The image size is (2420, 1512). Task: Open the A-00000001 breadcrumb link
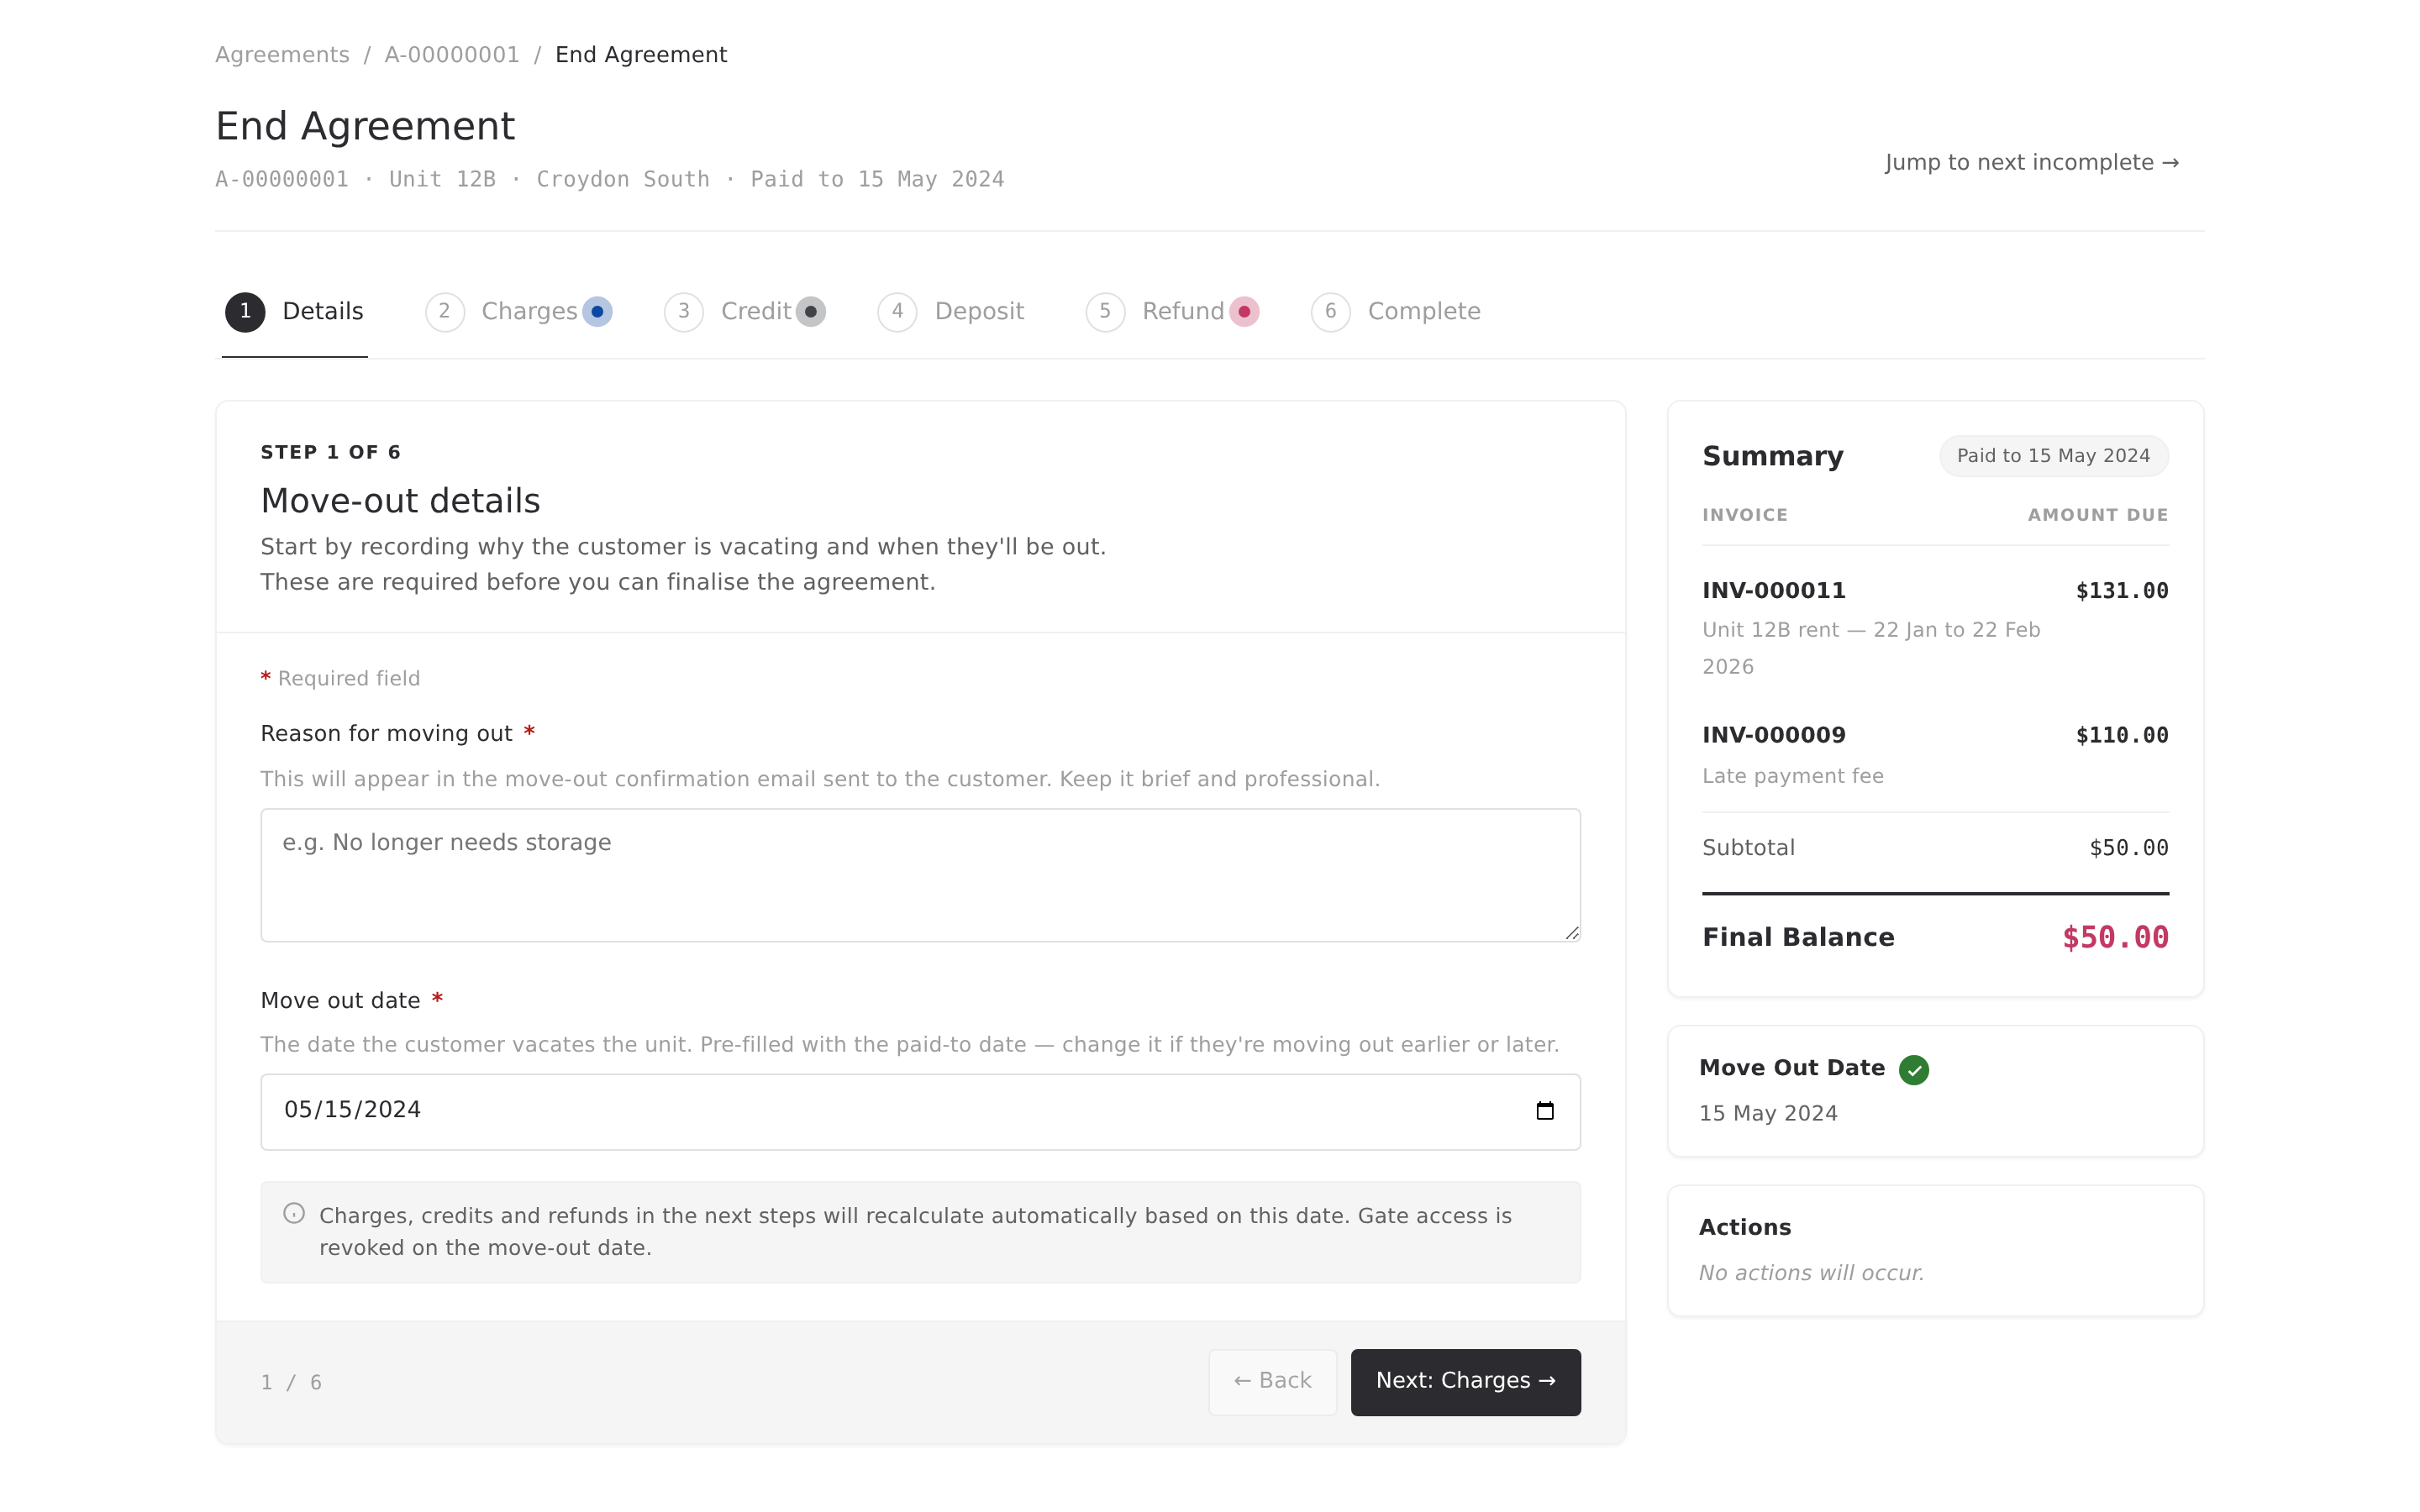point(452,55)
